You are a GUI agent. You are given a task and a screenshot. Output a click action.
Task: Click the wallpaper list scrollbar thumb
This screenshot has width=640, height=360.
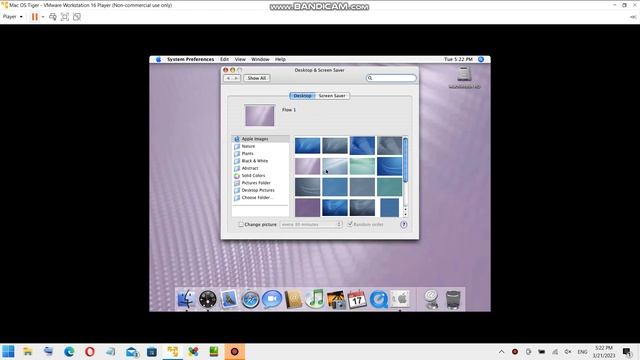pos(405,160)
